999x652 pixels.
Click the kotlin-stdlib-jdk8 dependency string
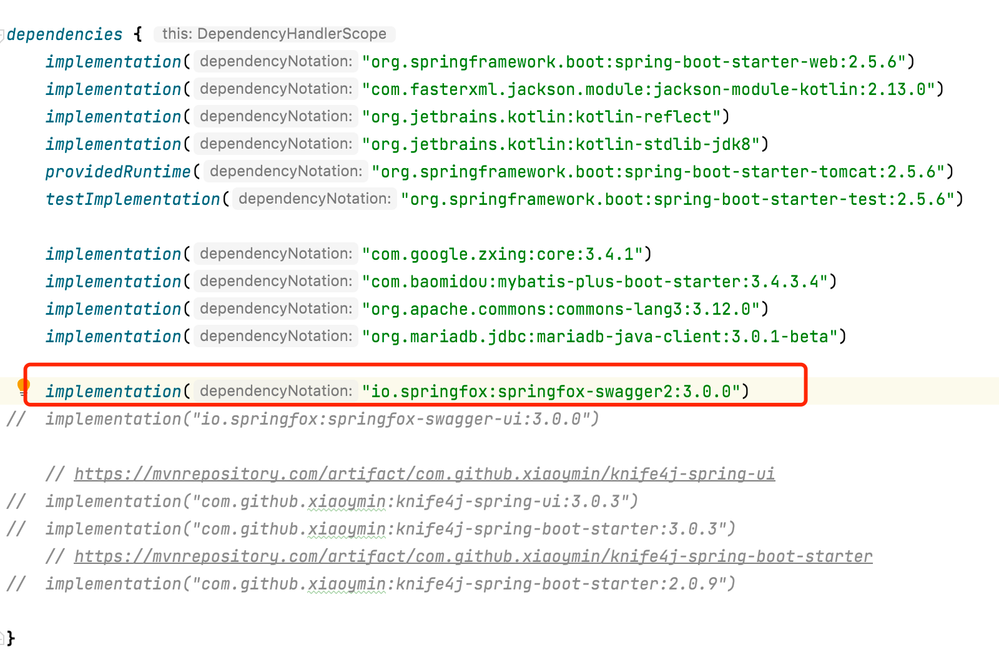point(561,144)
